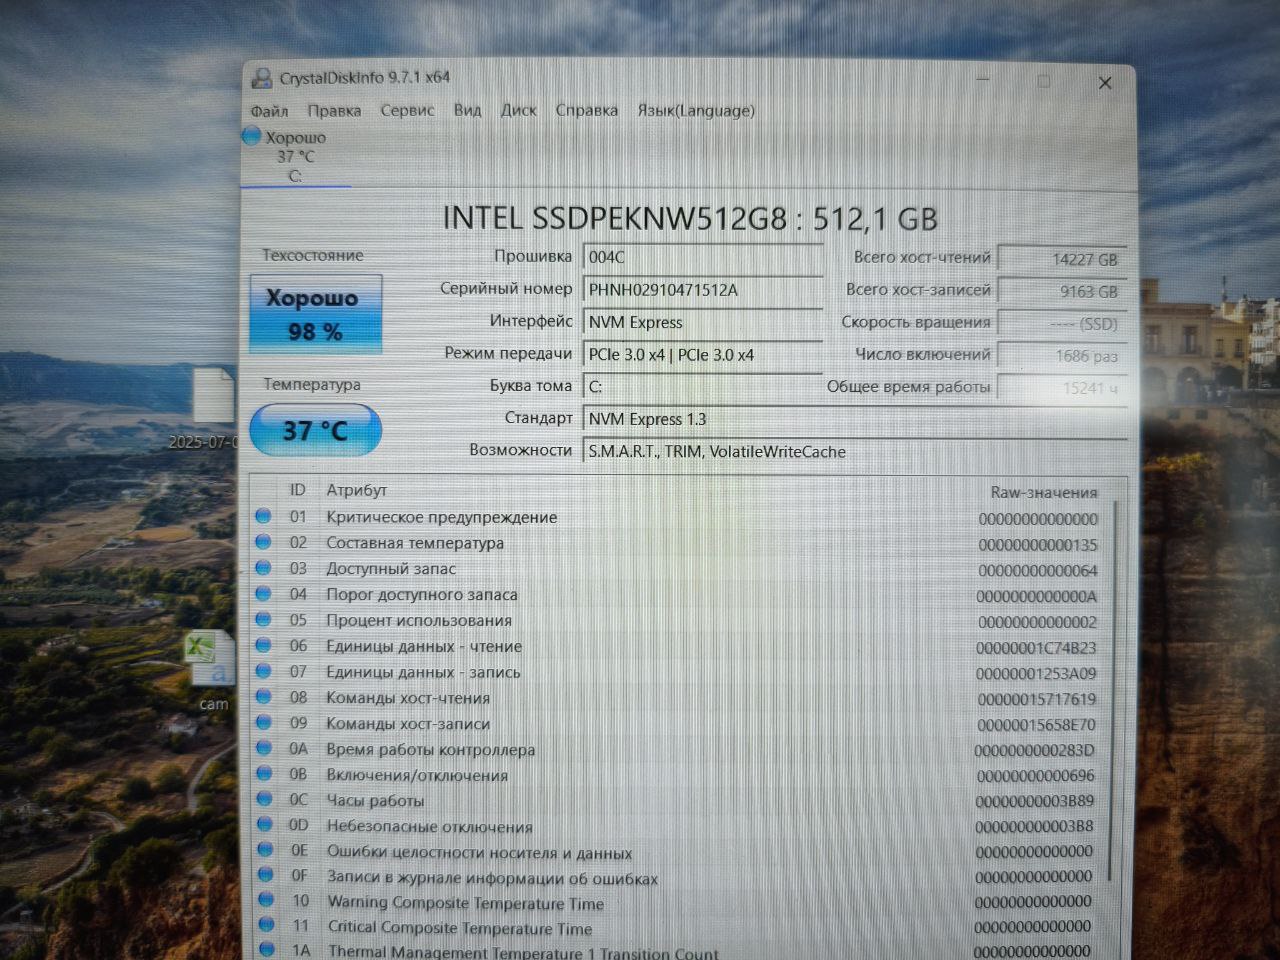Click the serial number field PHNH02910471512A
Viewport: 1280px width, 960px height.
tap(703, 290)
